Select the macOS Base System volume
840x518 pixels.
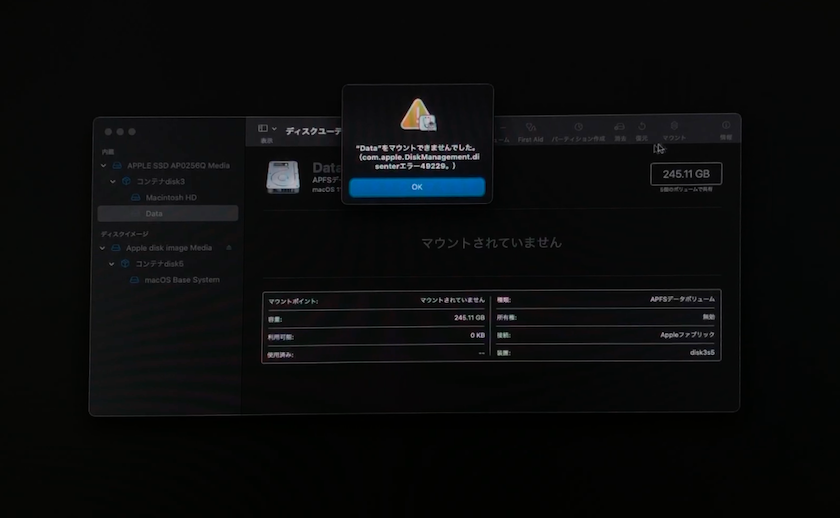coord(182,280)
